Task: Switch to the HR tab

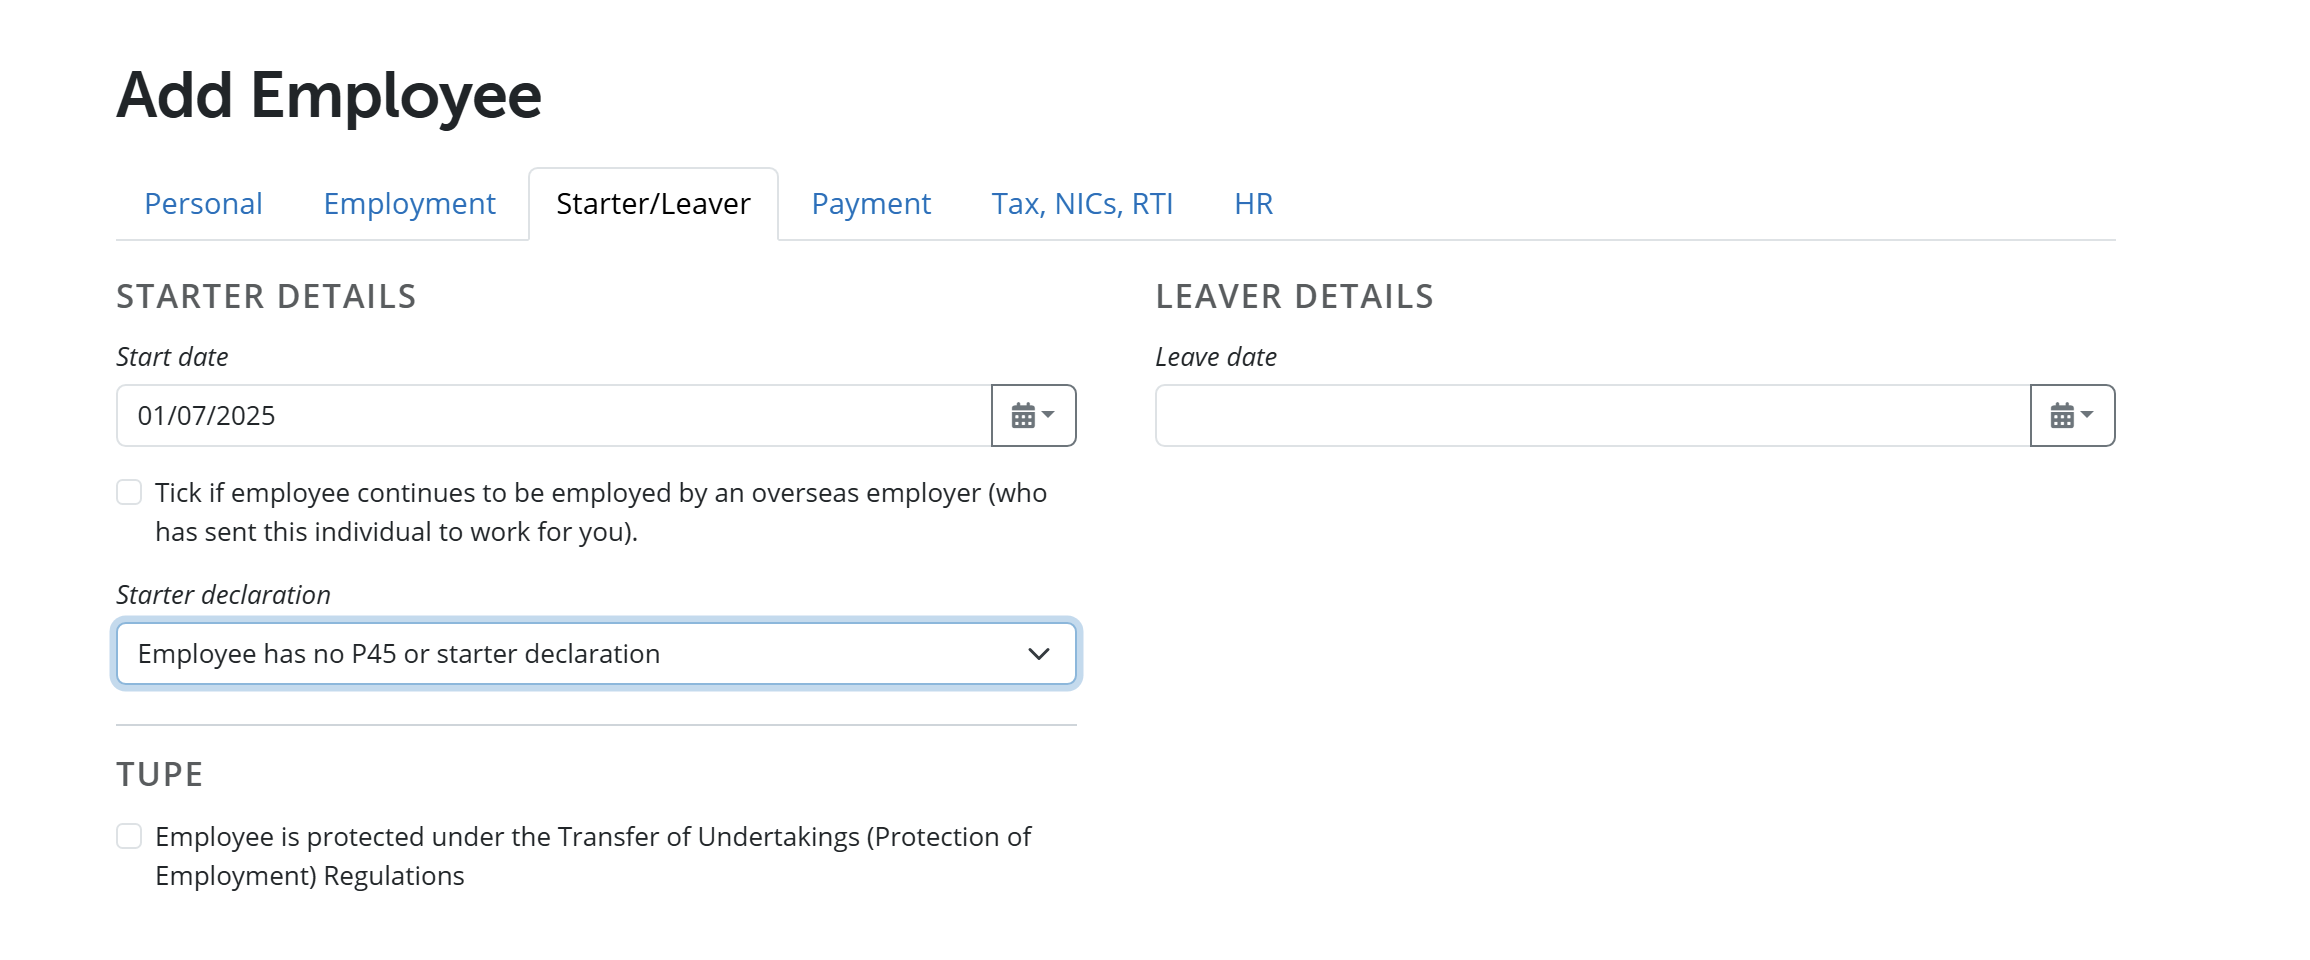Action: (1253, 203)
